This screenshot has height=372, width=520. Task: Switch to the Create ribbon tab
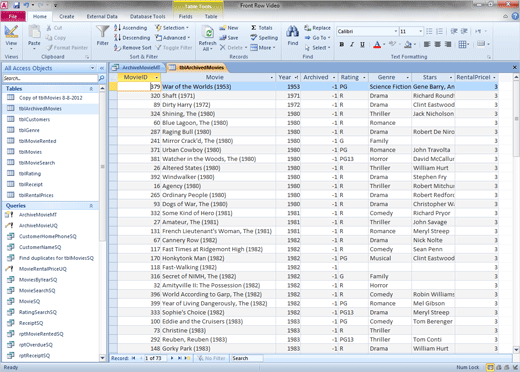click(67, 16)
